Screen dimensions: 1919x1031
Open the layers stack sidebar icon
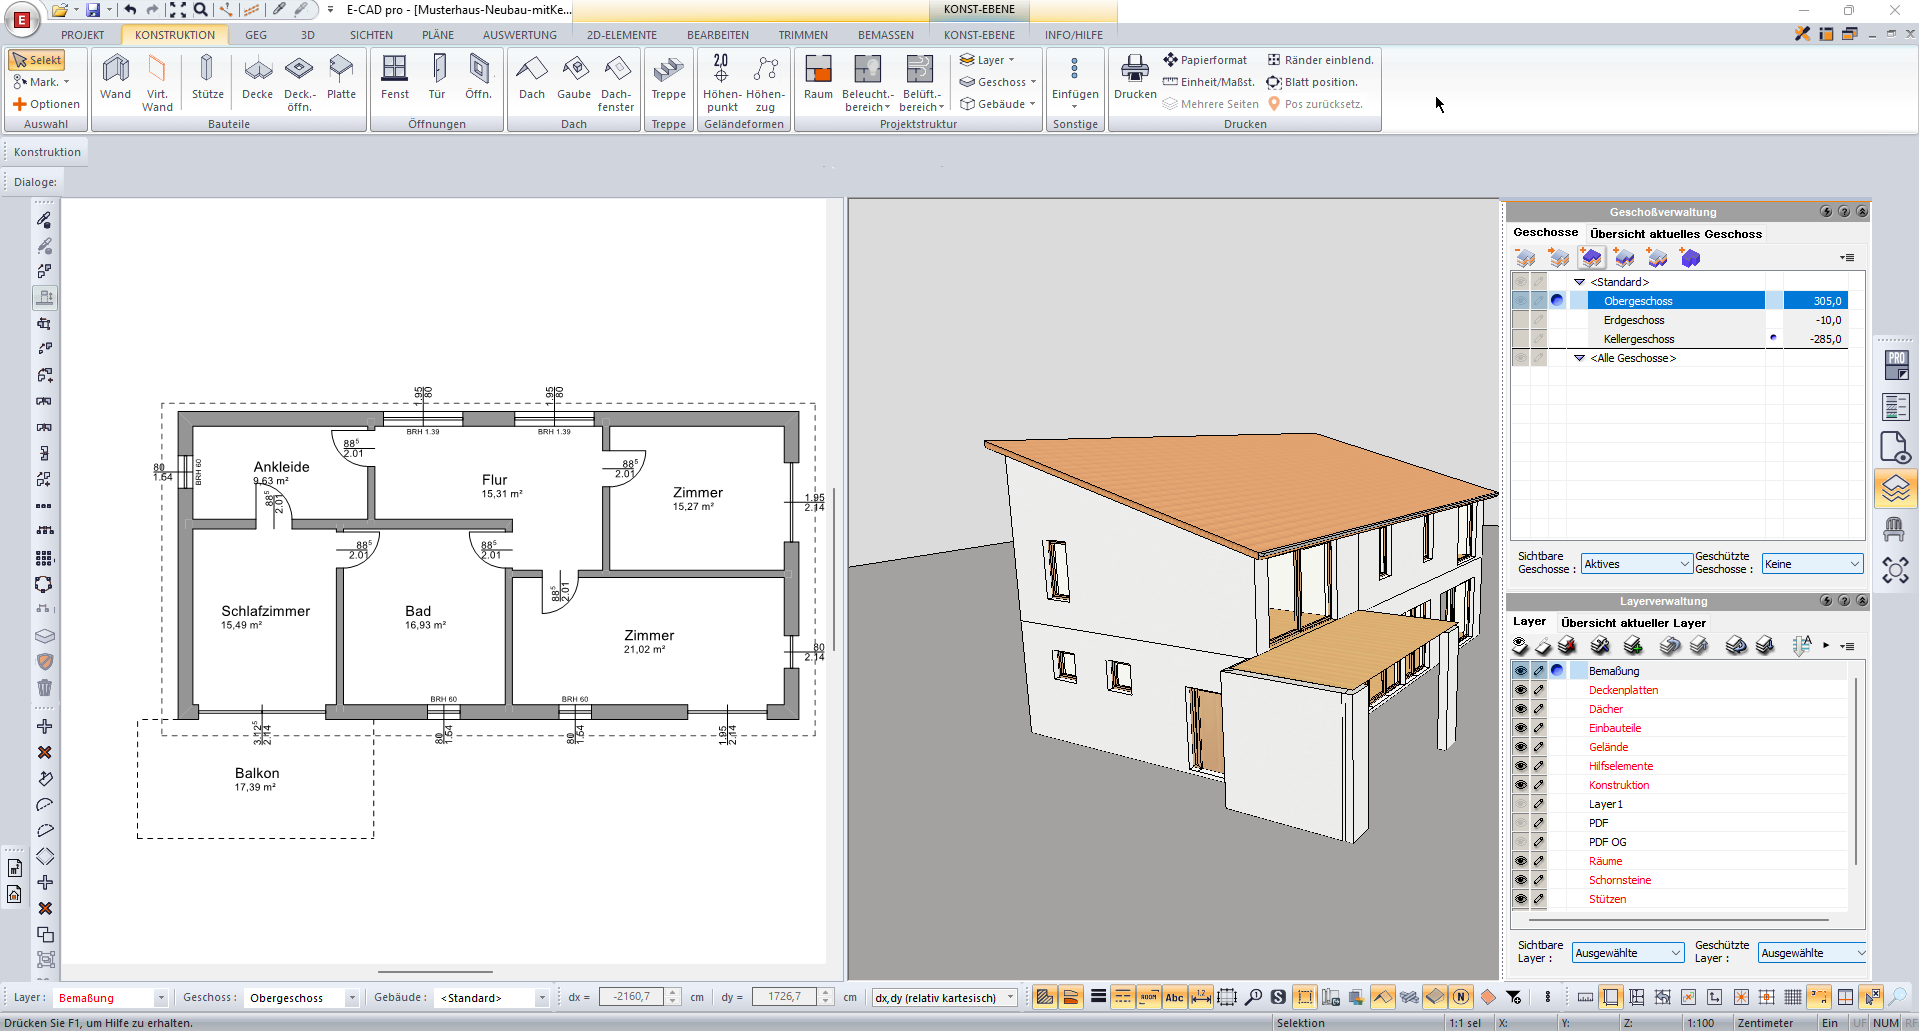pos(1895,489)
